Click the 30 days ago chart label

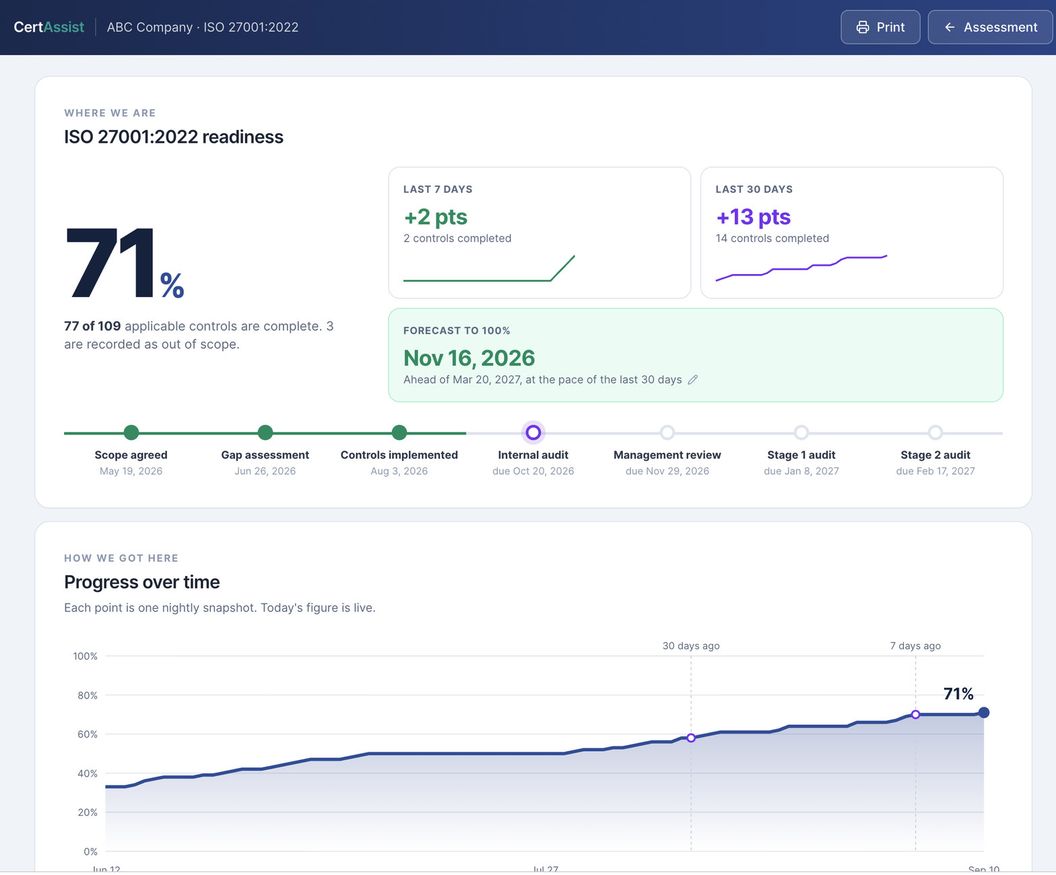click(691, 646)
